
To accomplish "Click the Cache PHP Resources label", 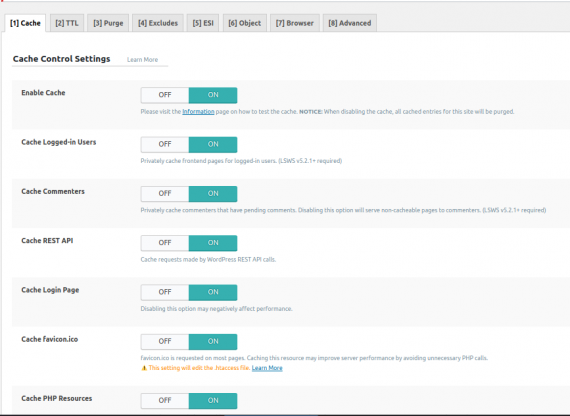I will click(57, 399).
